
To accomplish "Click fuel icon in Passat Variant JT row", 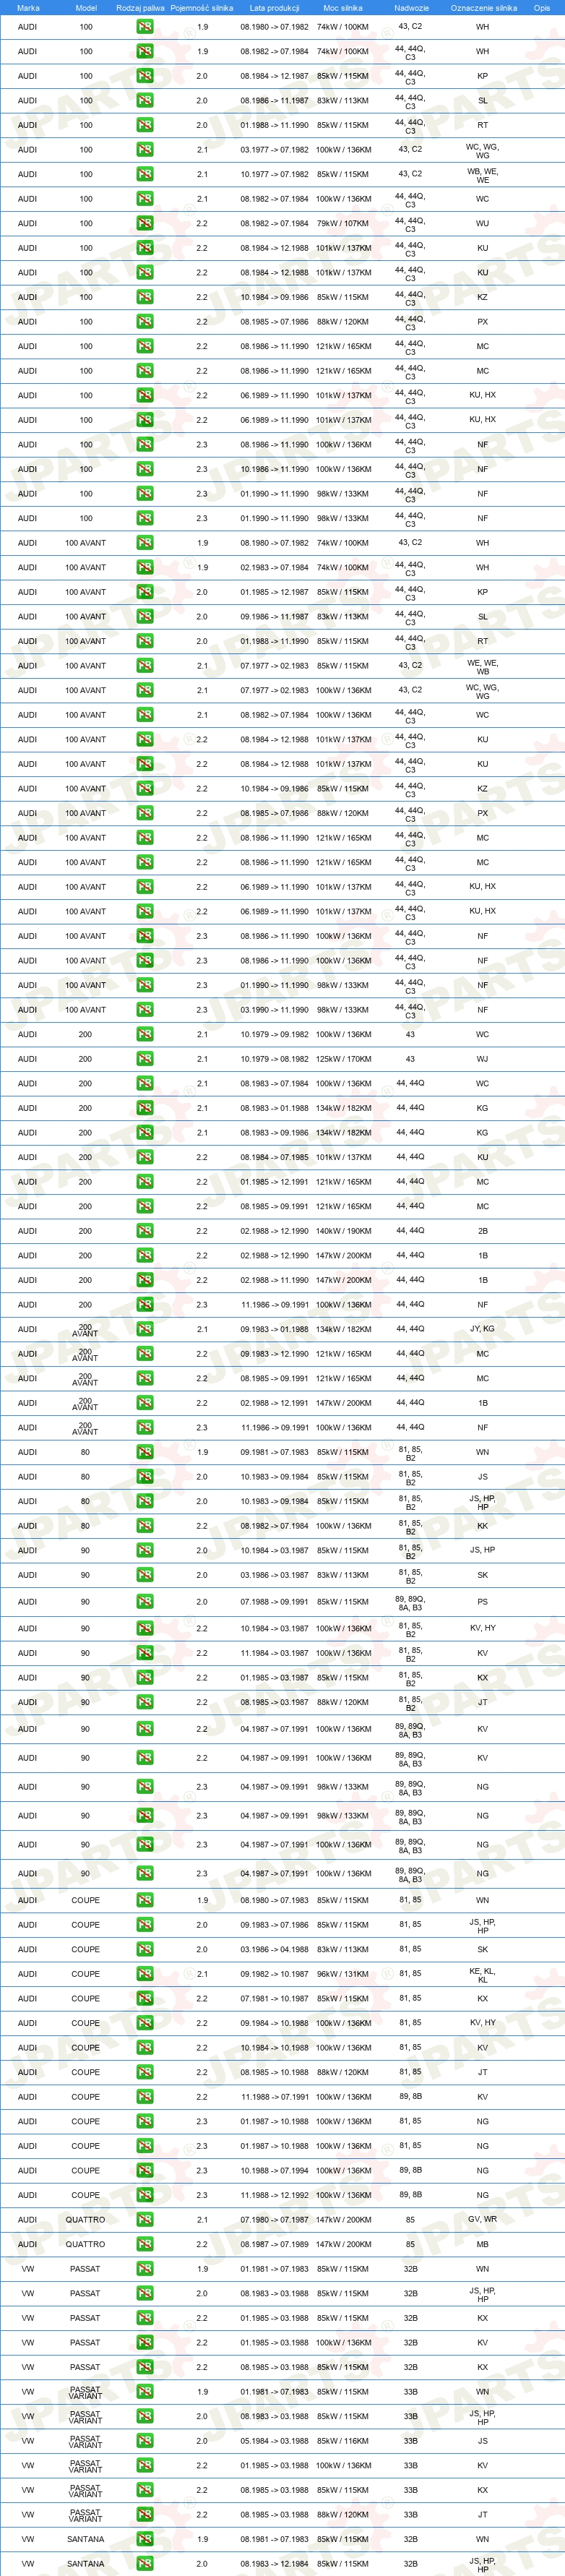I will [x=145, y=2514].
